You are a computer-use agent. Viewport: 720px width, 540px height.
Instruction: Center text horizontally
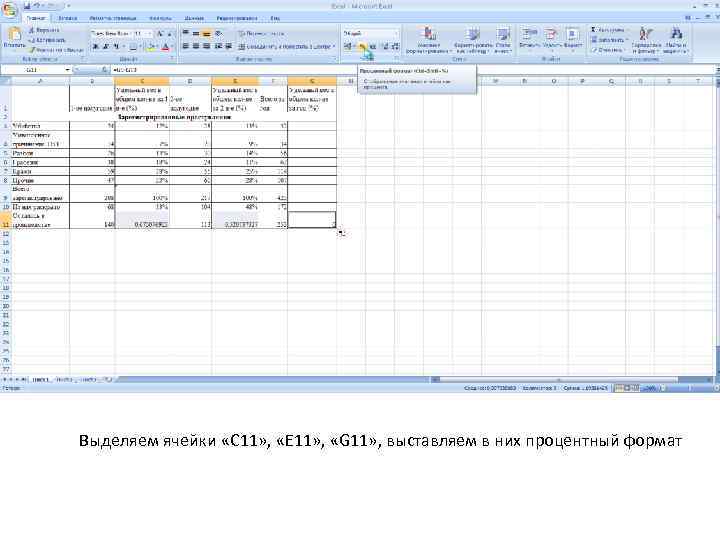tap(196, 46)
